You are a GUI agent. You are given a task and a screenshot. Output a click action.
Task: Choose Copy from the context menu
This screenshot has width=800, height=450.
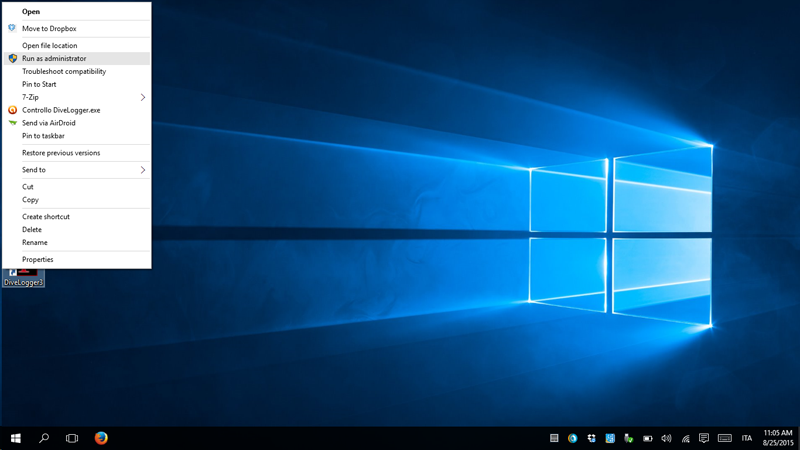[77, 199]
